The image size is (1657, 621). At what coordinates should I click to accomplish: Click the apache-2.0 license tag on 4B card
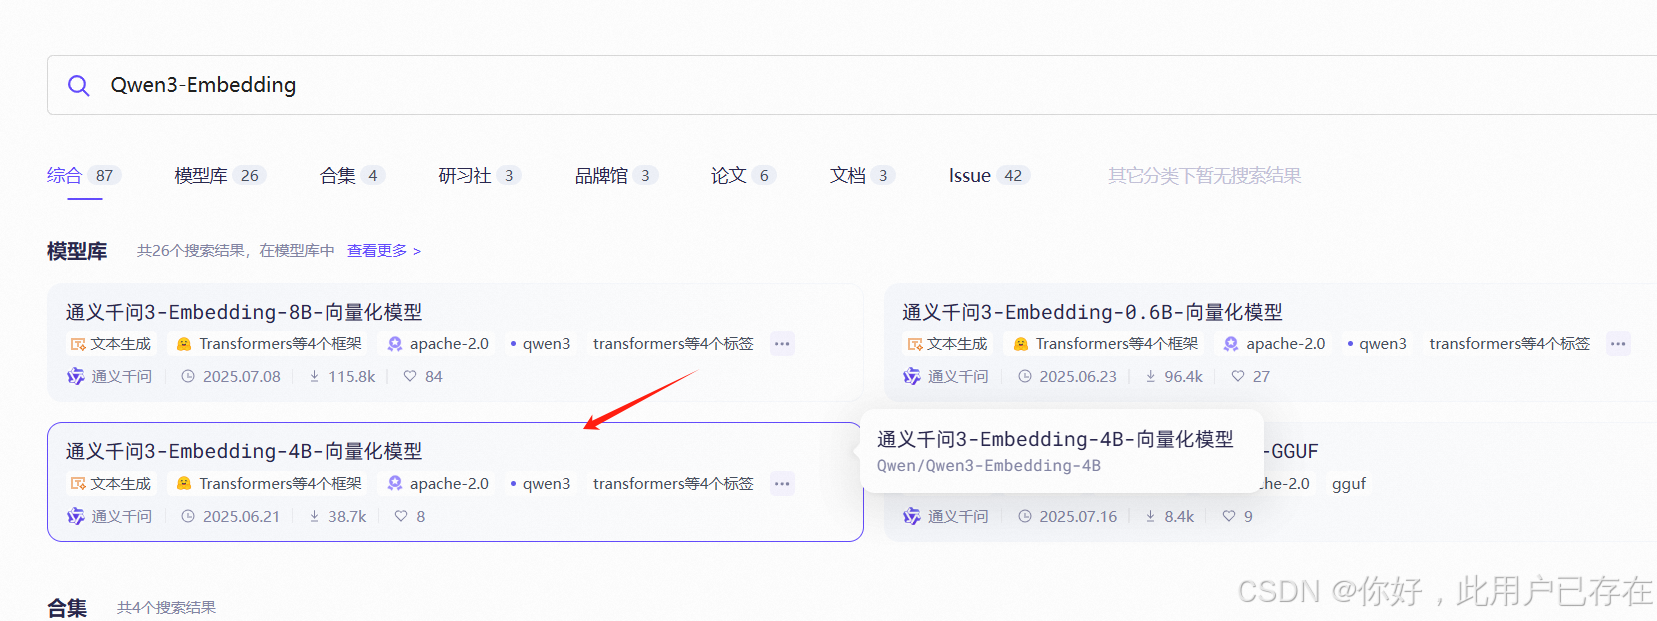click(x=438, y=484)
